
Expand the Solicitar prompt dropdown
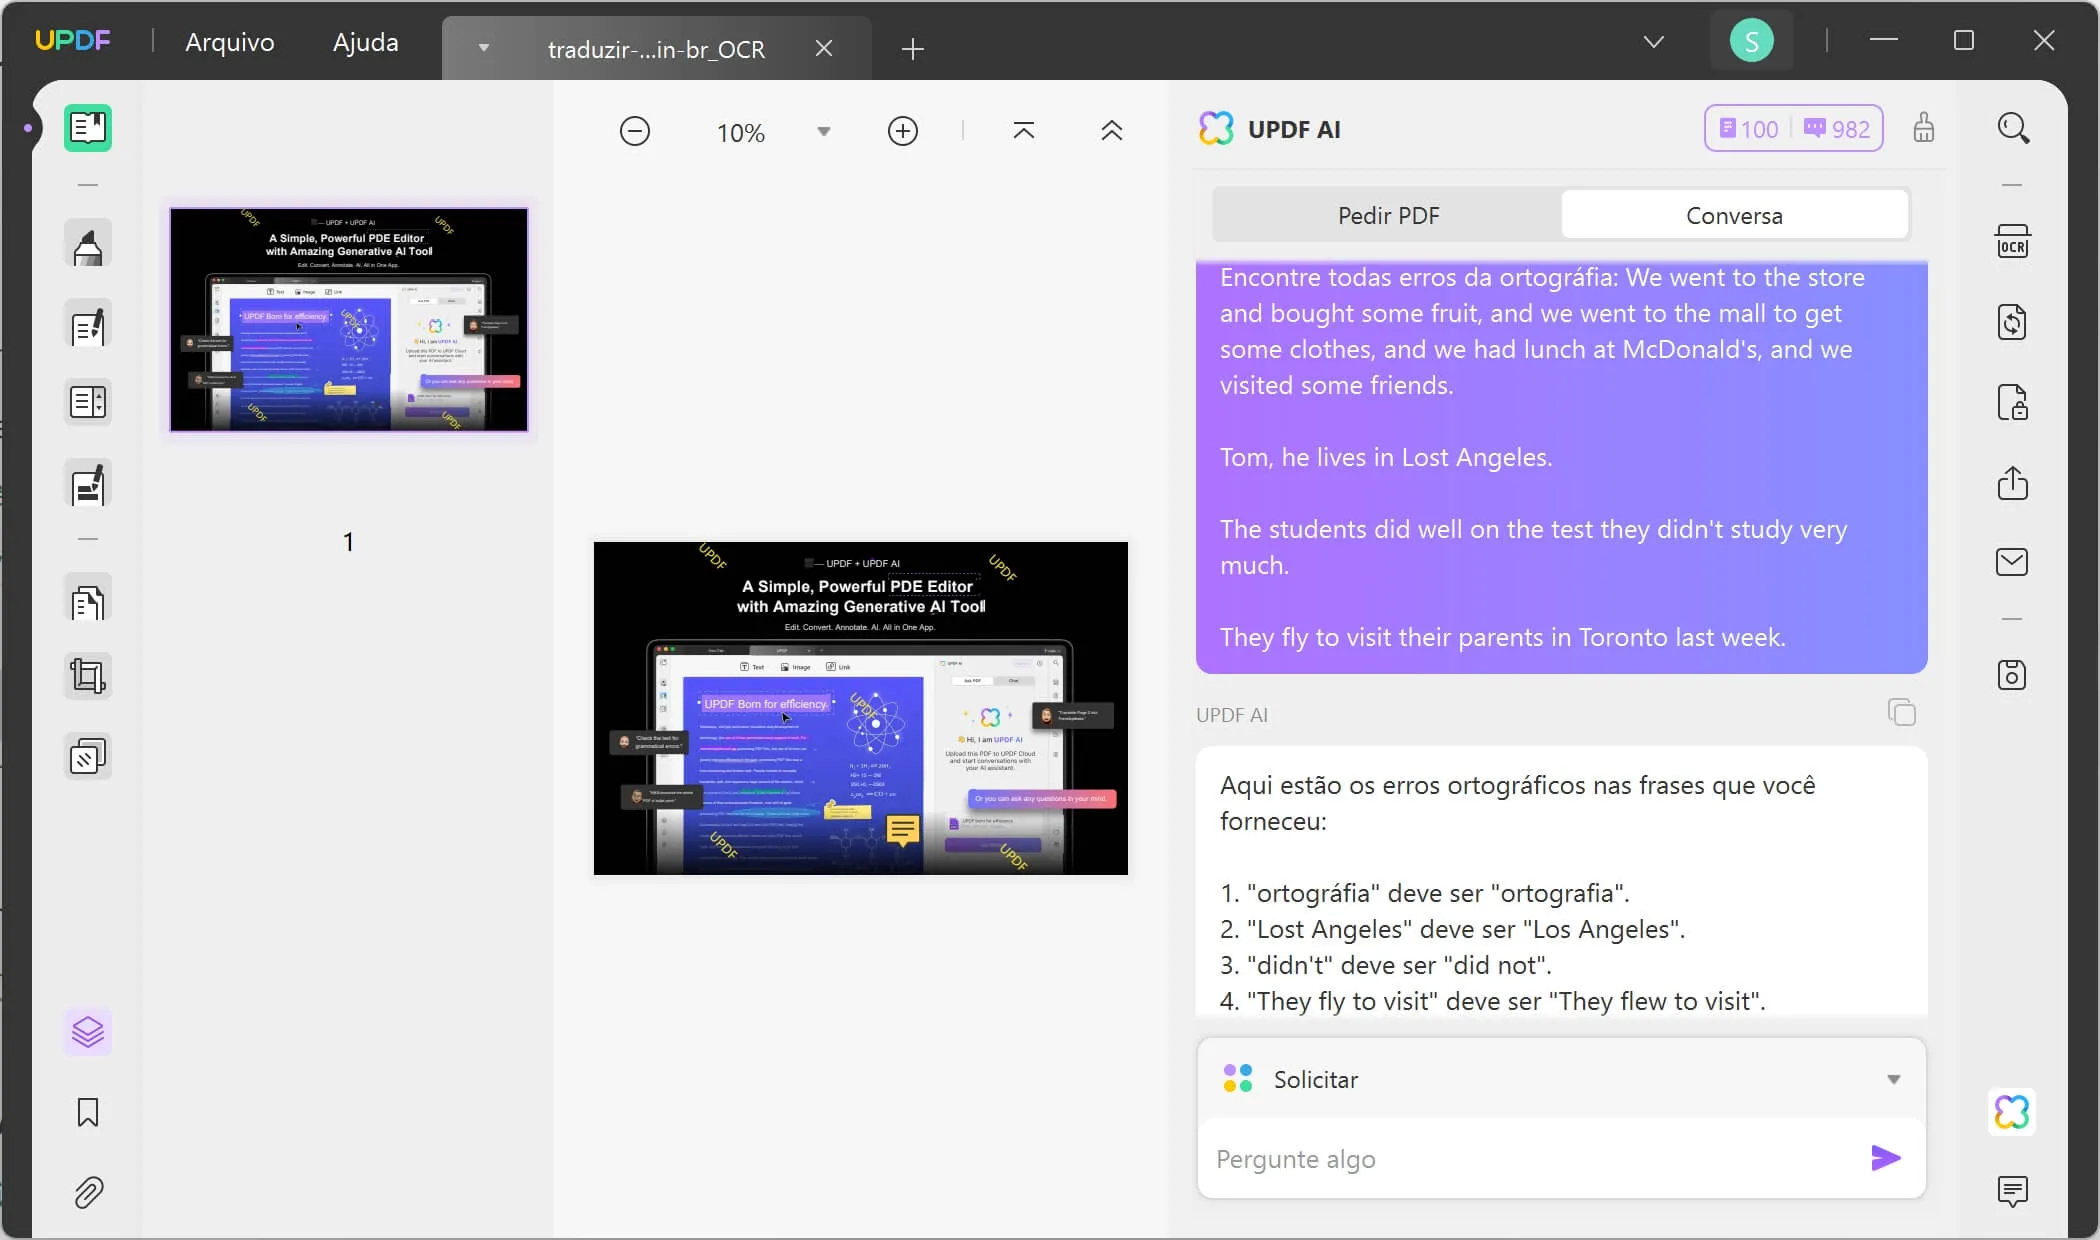point(1893,1079)
